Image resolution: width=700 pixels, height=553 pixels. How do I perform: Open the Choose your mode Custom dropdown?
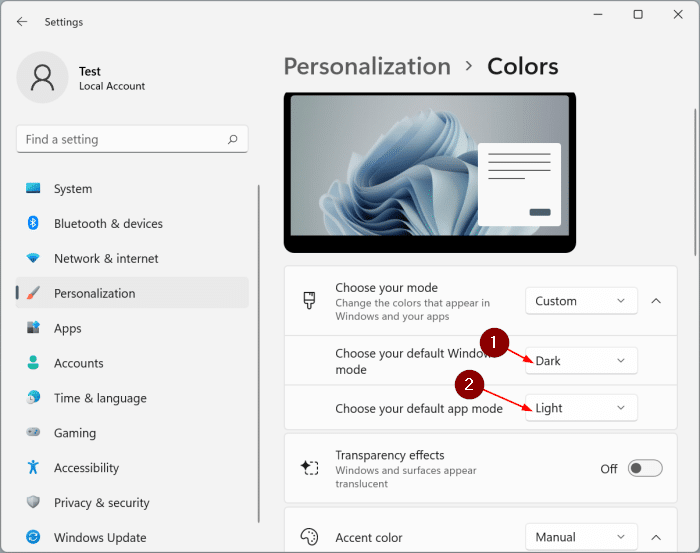coord(581,301)
